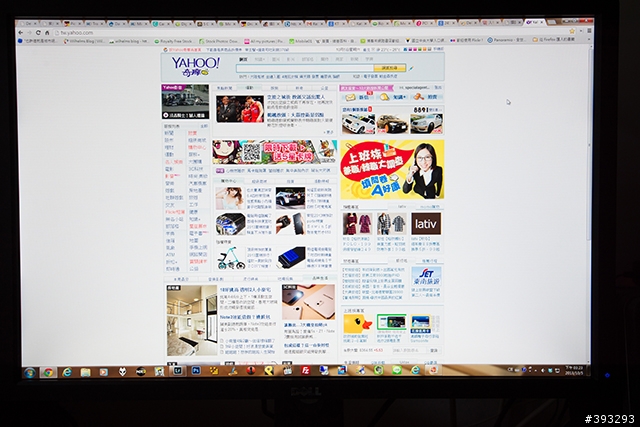Open the green LINE icon in taskbar
The image size is (640, 427).
[x=397, y=370]
